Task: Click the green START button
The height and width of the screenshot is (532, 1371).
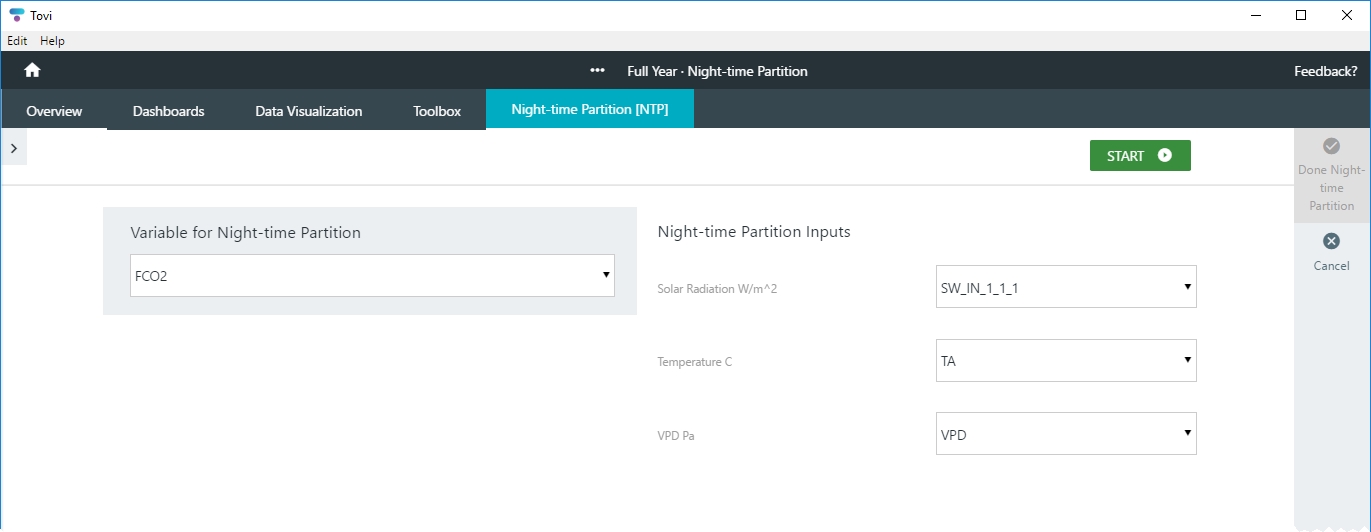Action: (x=1140, y=156)
